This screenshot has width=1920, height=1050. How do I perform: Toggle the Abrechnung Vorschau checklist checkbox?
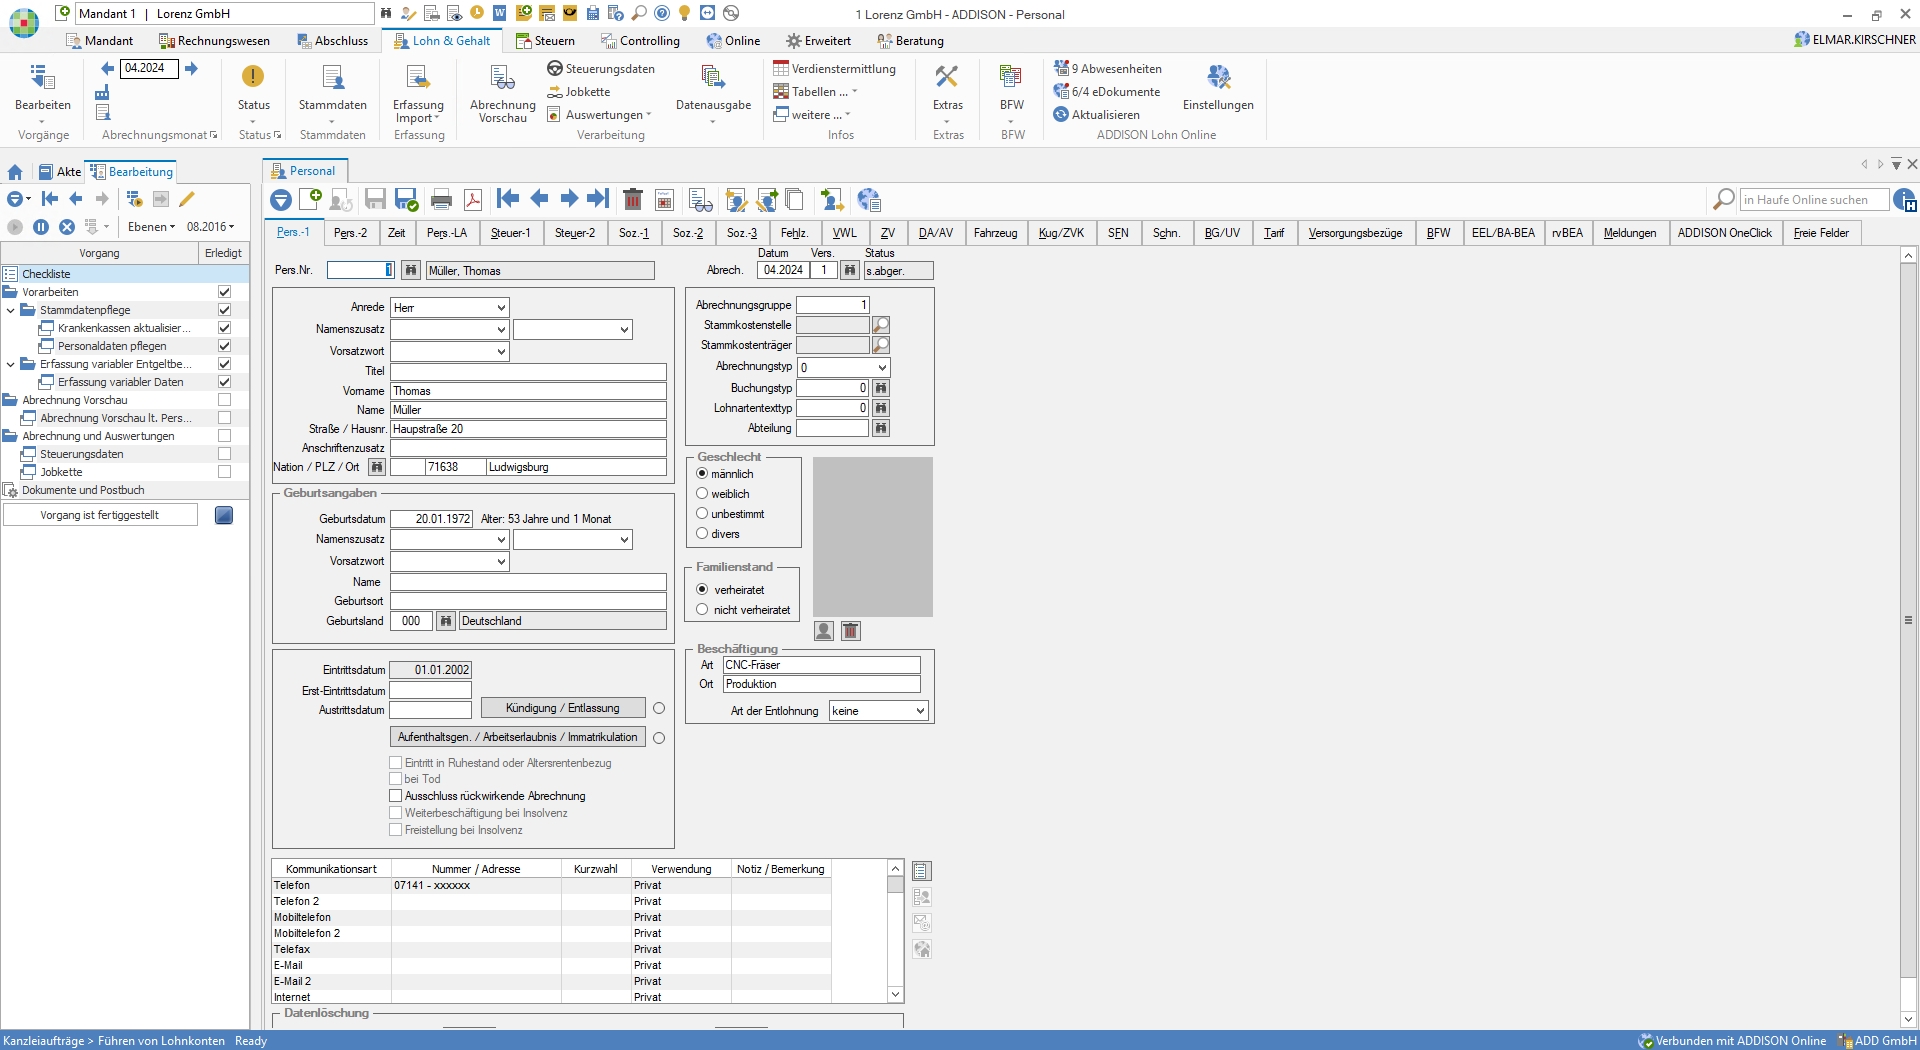pyautogui.click(x=224, y=400)
